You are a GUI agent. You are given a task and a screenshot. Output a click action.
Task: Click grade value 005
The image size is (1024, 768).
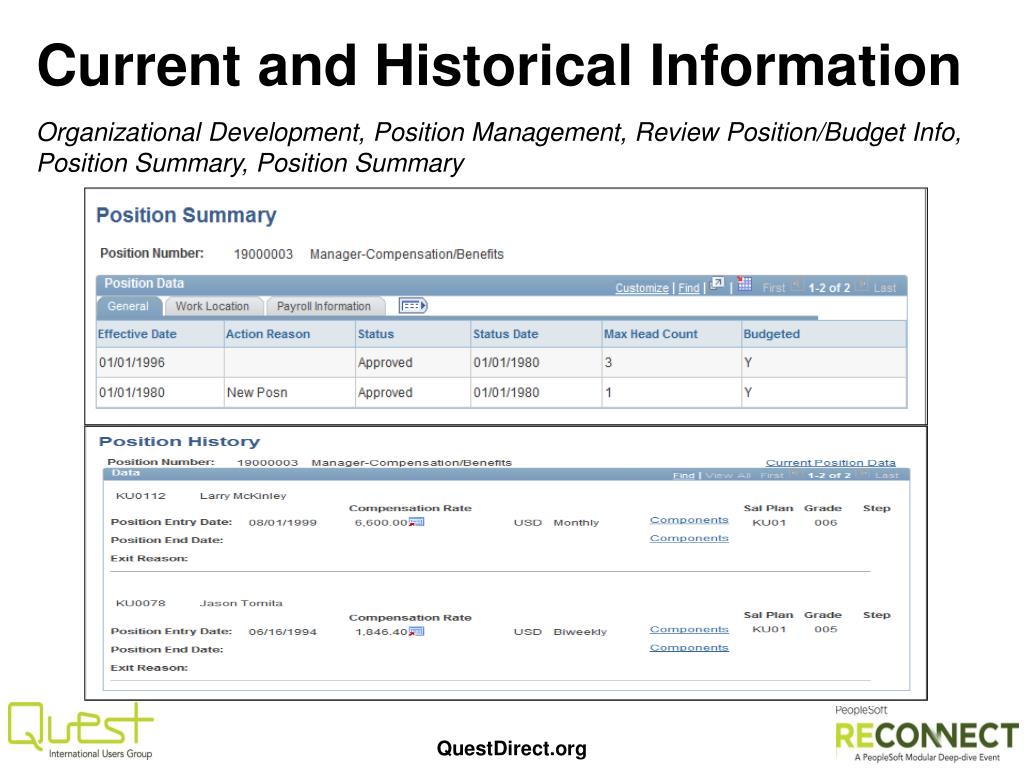point(825,629)
